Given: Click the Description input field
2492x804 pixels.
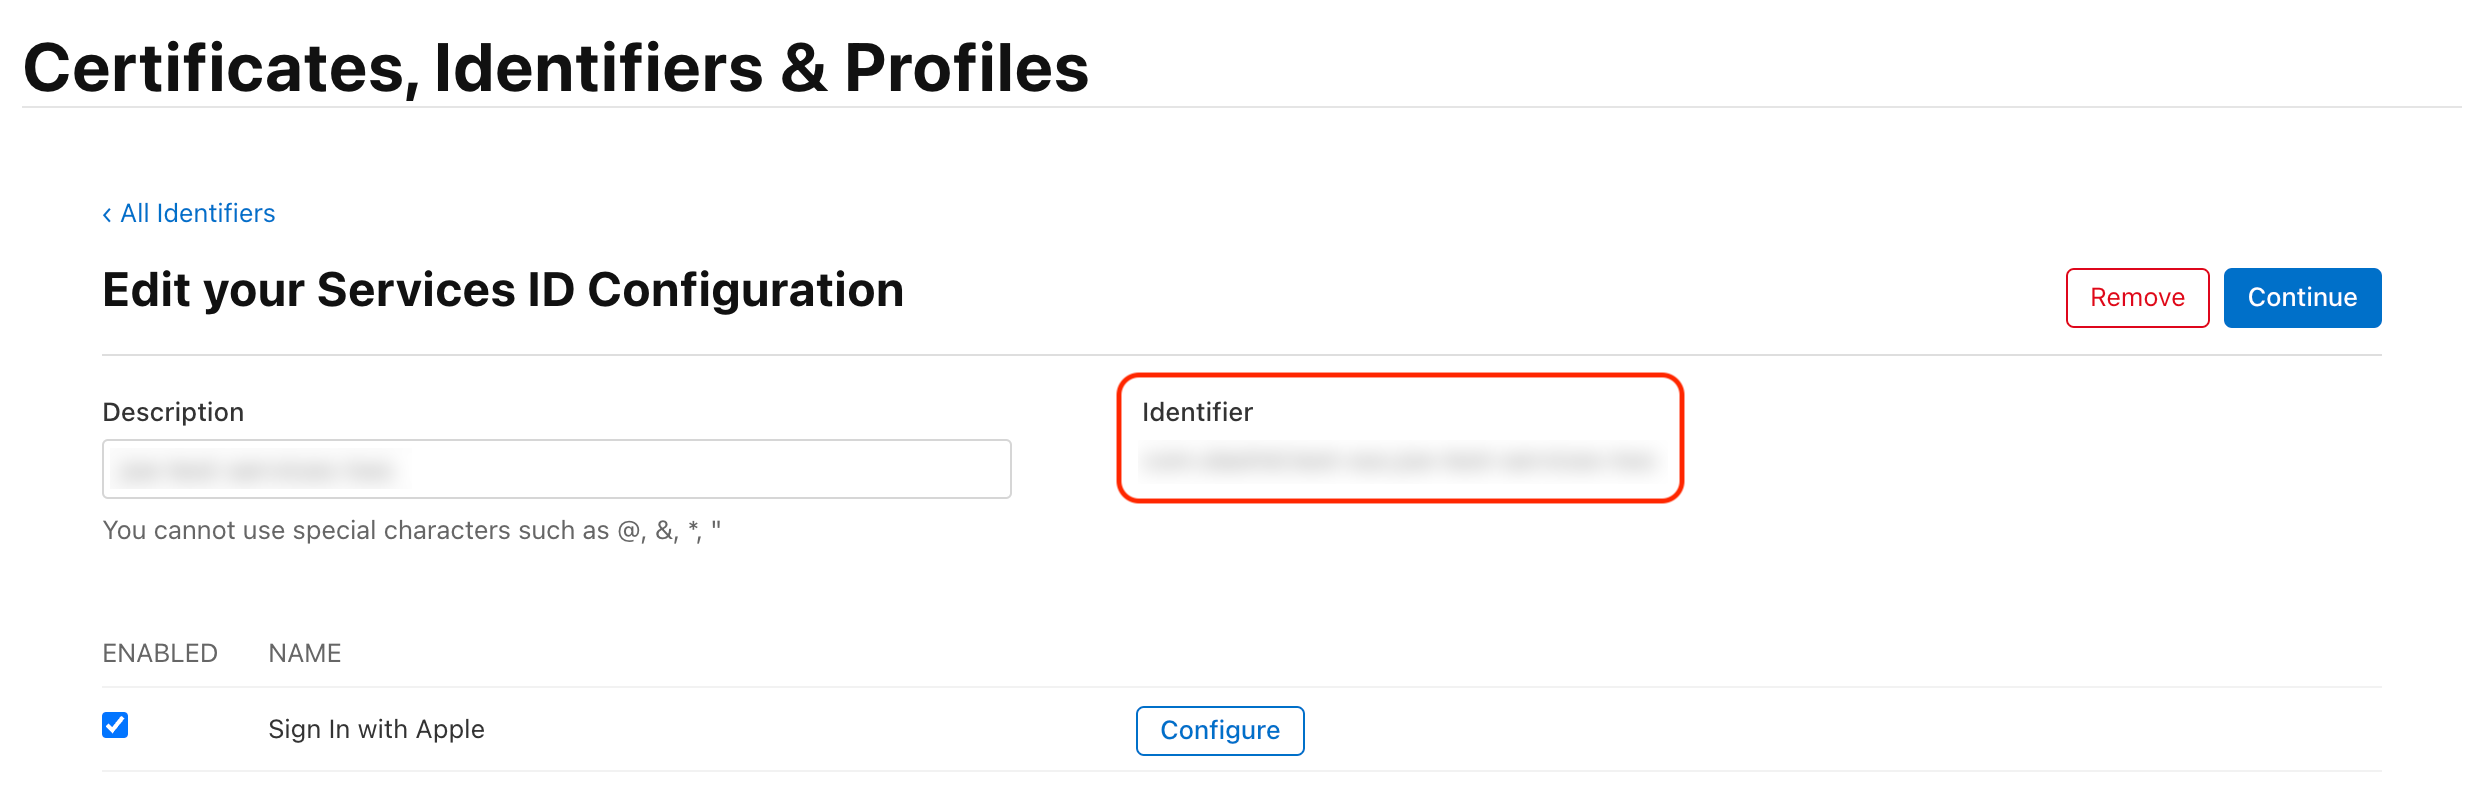Looking at the screenshot, I should 556,468.
